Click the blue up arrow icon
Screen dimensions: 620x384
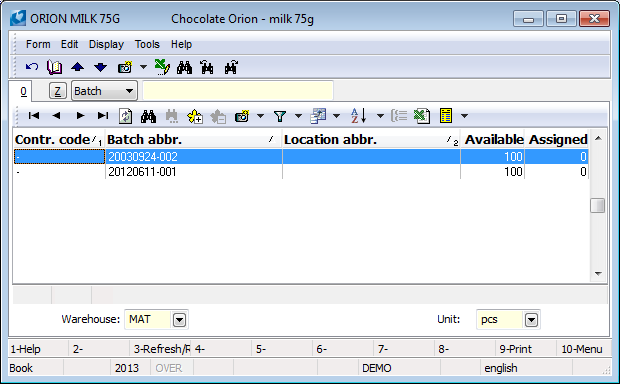(x=78, y=67)
